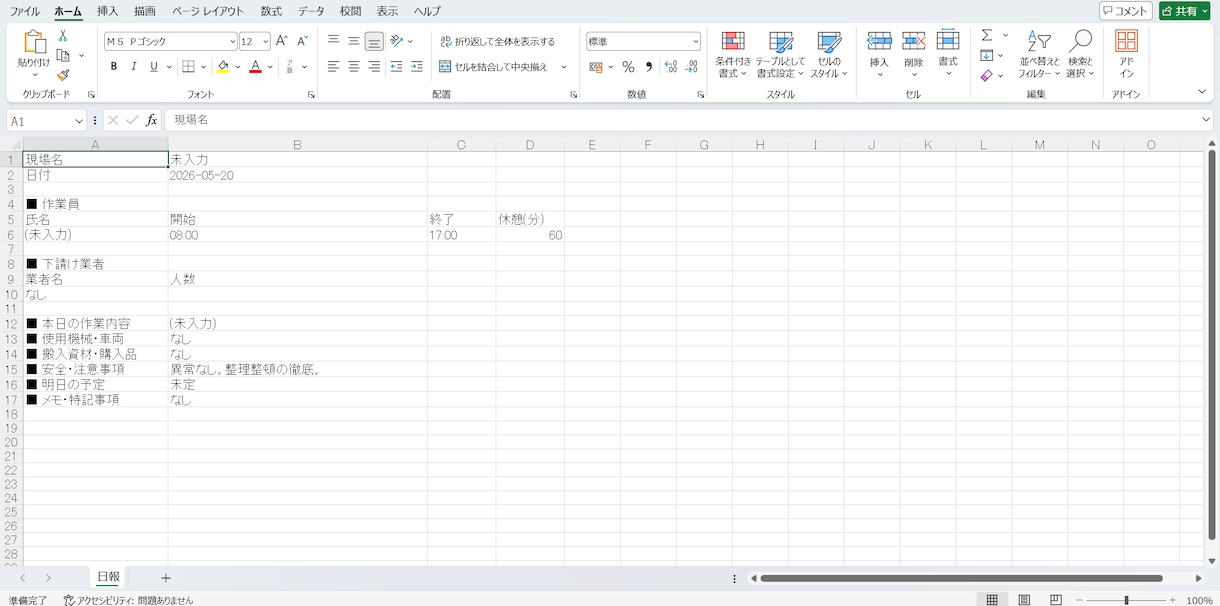Image resolution: width=1220 pixels, height=606 pixels.
Task: Click the fx insert function icon
Action: [x=152, y=120]
